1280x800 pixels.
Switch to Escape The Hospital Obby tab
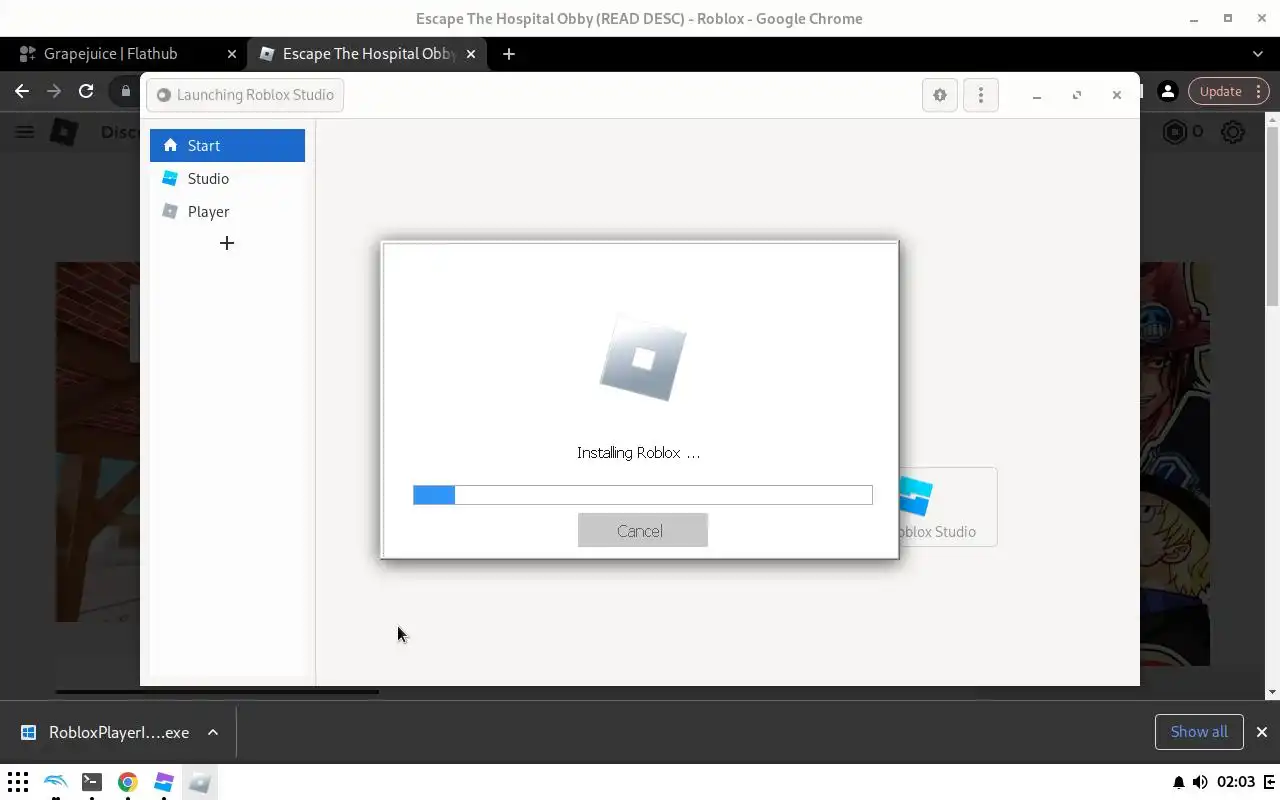click(367, 54)
